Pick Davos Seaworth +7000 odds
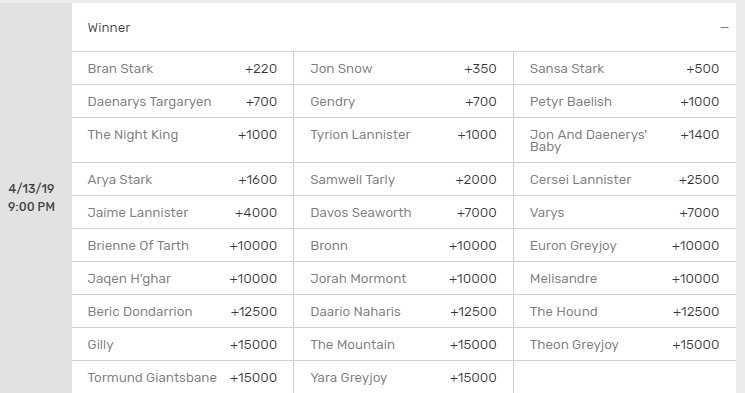 pyautogui.click(x=403, y=212)
